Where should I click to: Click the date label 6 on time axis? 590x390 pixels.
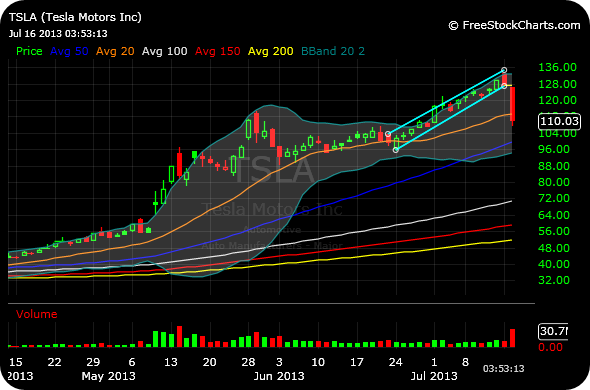point(132,362)
